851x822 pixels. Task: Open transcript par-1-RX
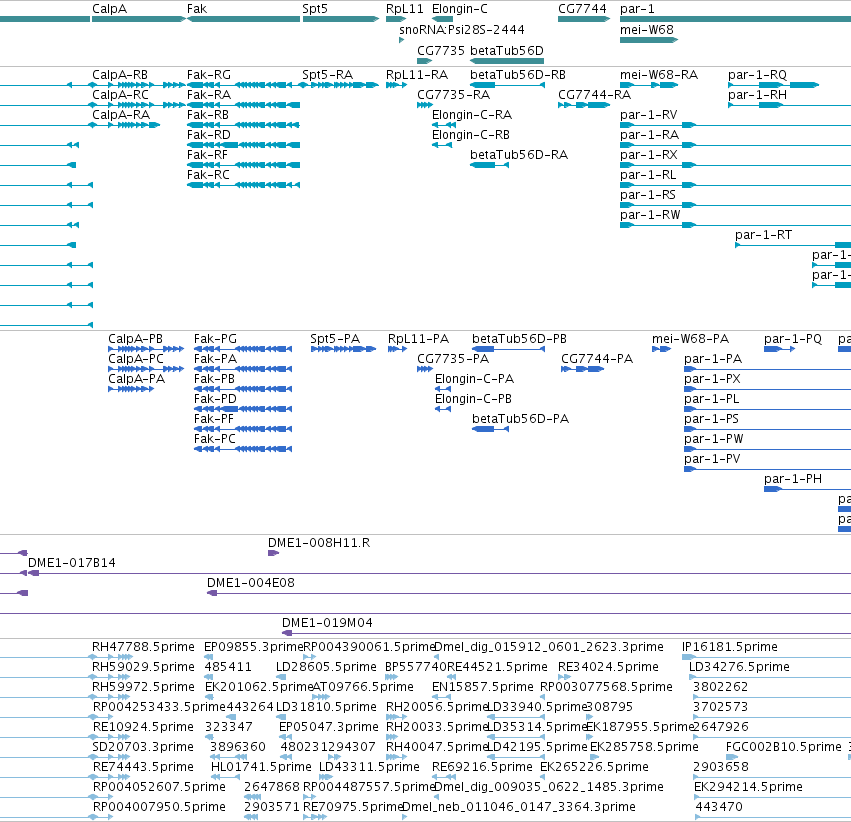click(649, 155)
